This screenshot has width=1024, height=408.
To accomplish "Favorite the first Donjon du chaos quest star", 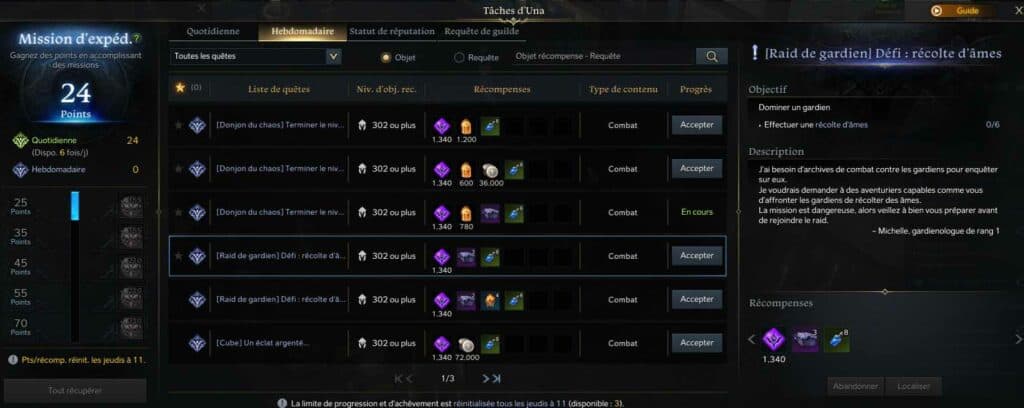I will click(178, 125).
